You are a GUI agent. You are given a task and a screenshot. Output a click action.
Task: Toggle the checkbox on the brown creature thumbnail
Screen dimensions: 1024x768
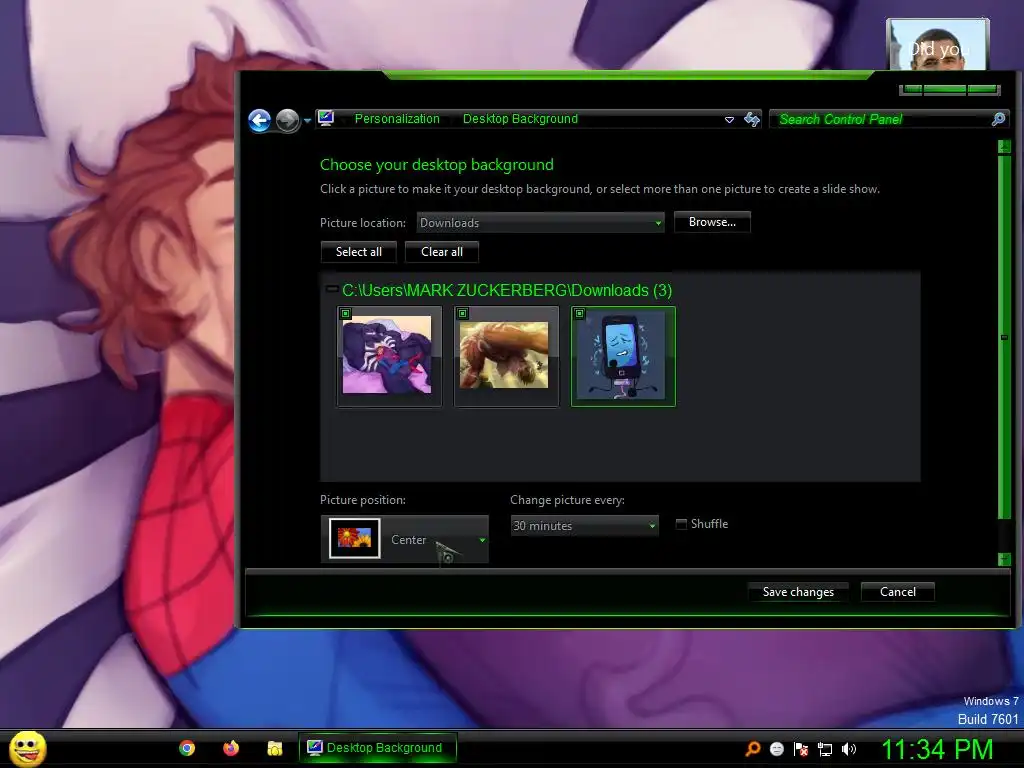click(x=462, y=313)
